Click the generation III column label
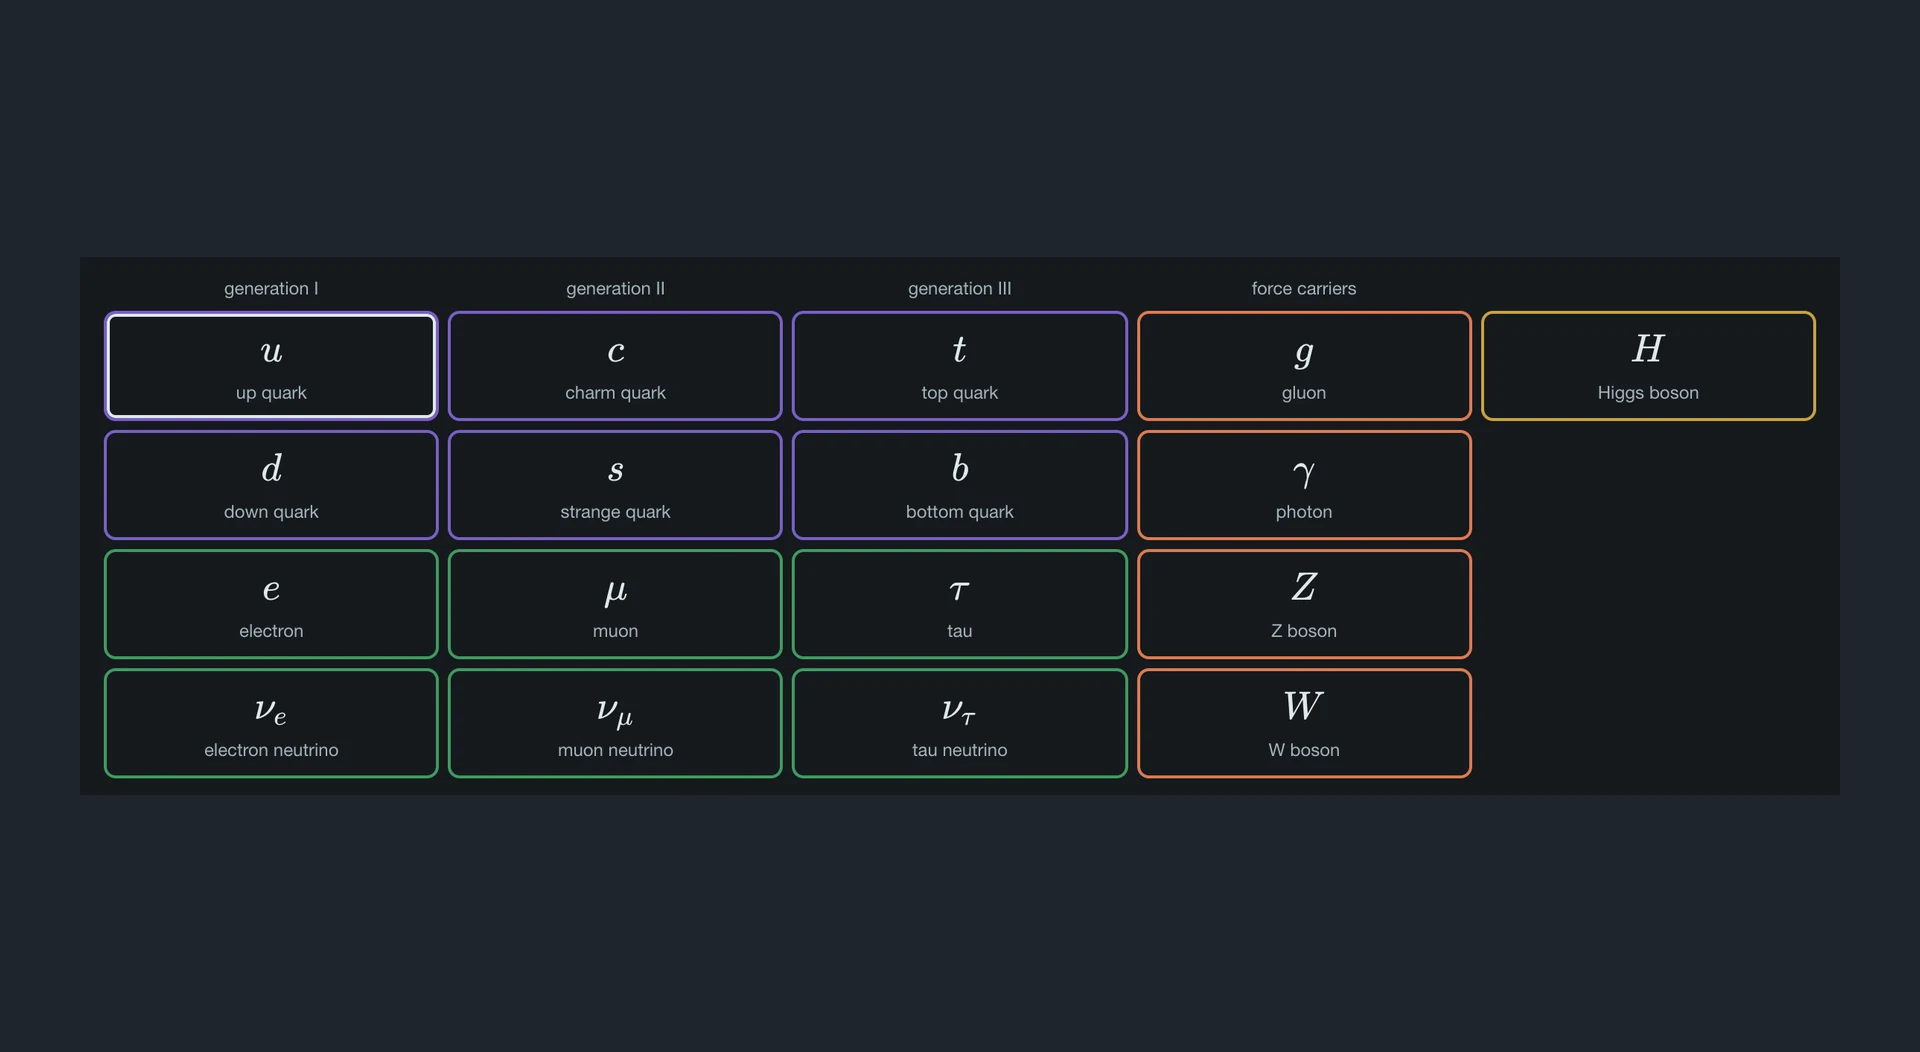Viewport: 1920px width, 1052px height. pyautogui.click(x=960, y=288)
